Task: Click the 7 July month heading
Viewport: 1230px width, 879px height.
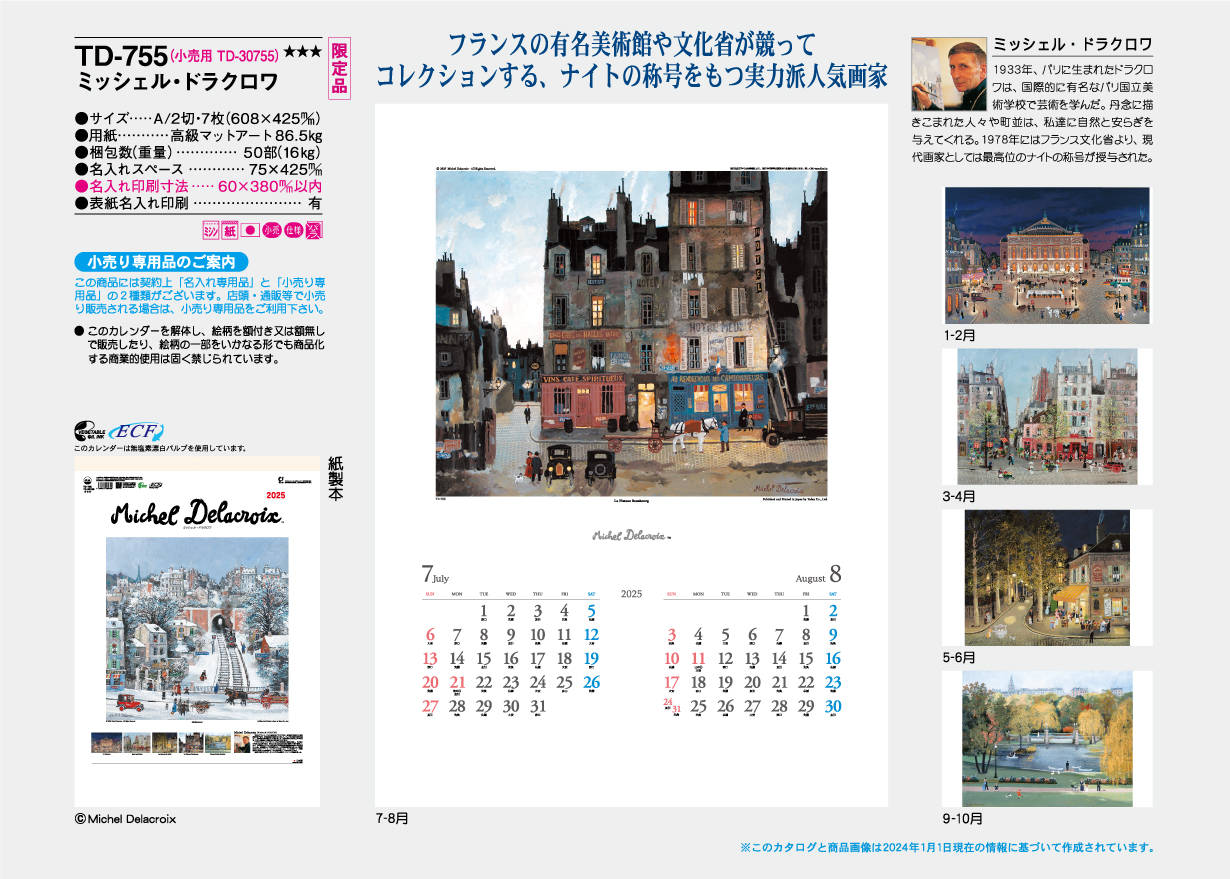Action: coord(435,575)
